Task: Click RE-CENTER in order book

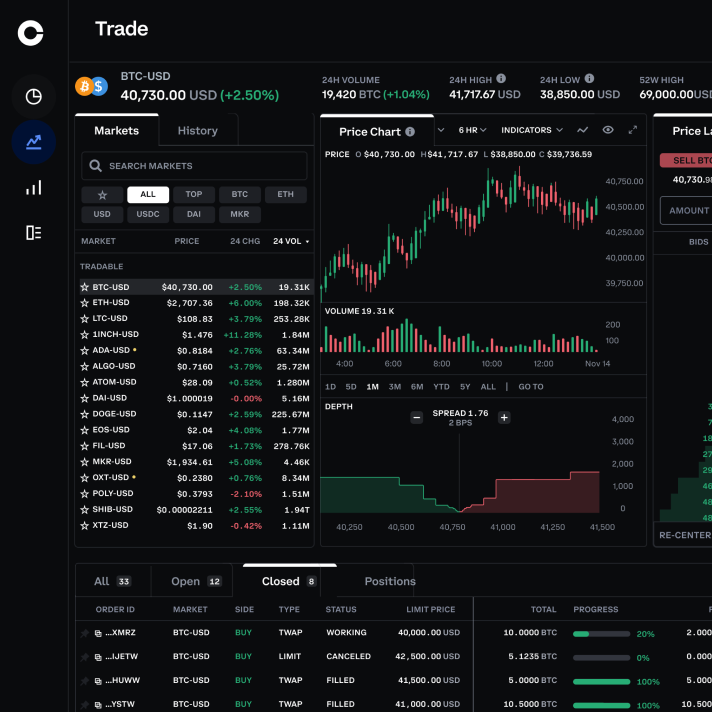Action: point(685,535)
